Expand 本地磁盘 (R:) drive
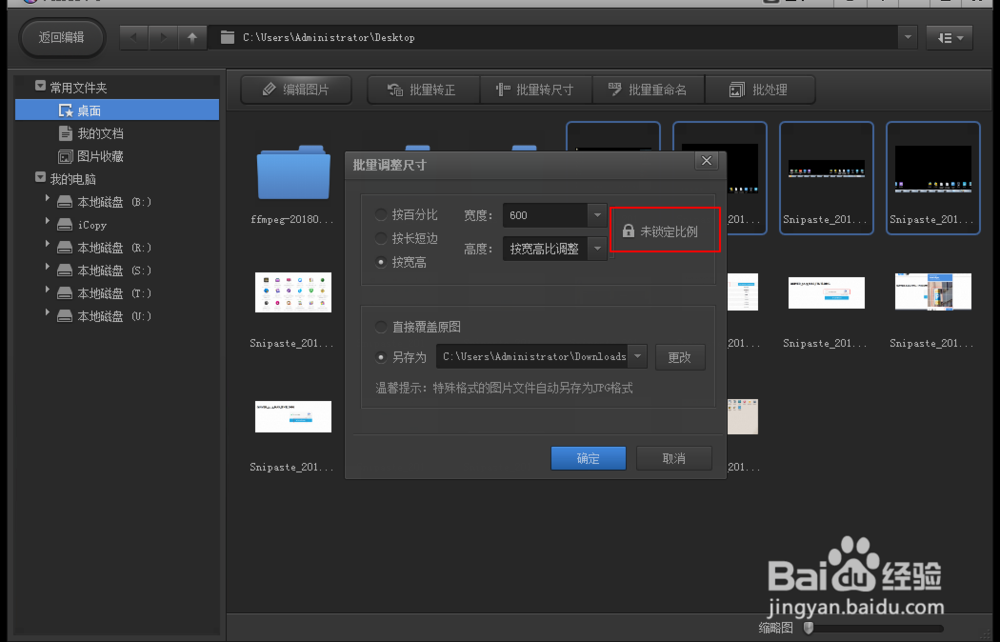The width and height of the screenshot is (1000, 642). (47, 245)
